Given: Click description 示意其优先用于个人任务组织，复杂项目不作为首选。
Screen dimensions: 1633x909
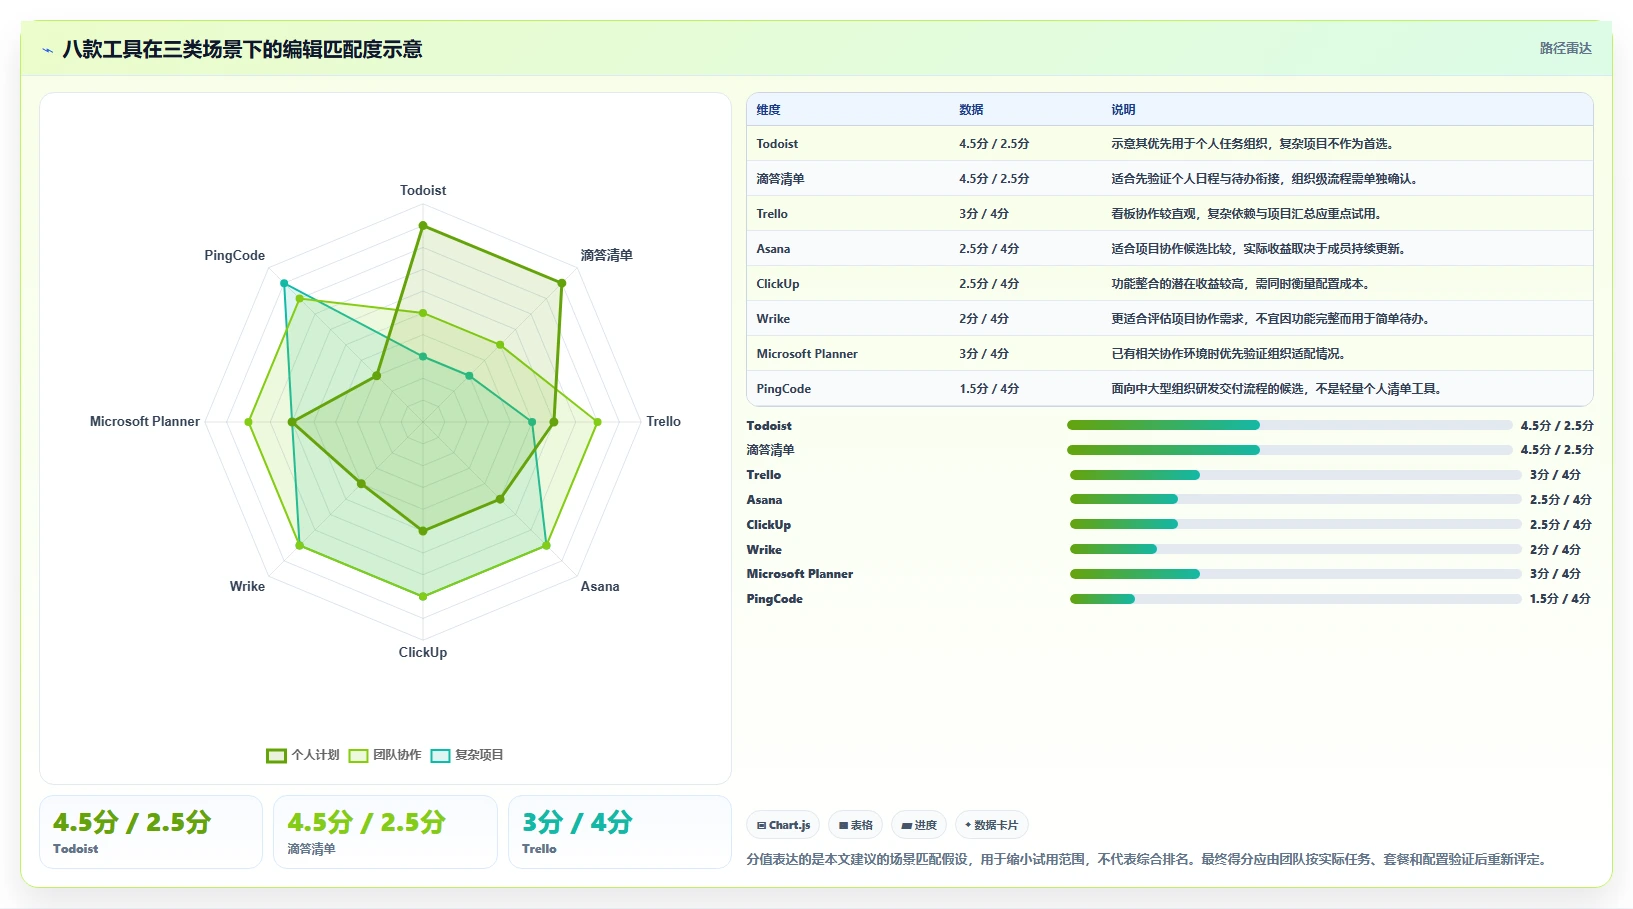Looking at the screenshot, I should coord(1255,144).
